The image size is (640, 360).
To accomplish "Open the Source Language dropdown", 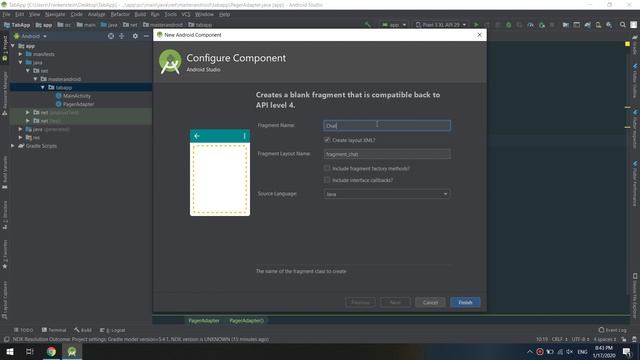I will click(x=387, y=194).
